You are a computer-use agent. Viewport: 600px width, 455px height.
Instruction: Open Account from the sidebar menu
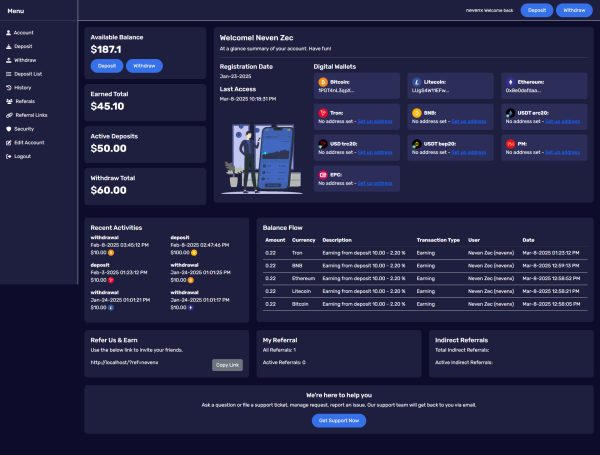[23, 33]
